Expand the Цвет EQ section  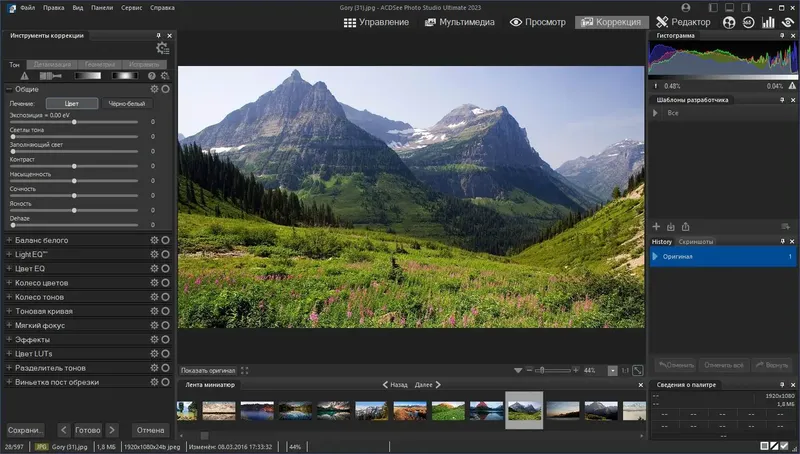pyautogui.click(x=9, y=268)
